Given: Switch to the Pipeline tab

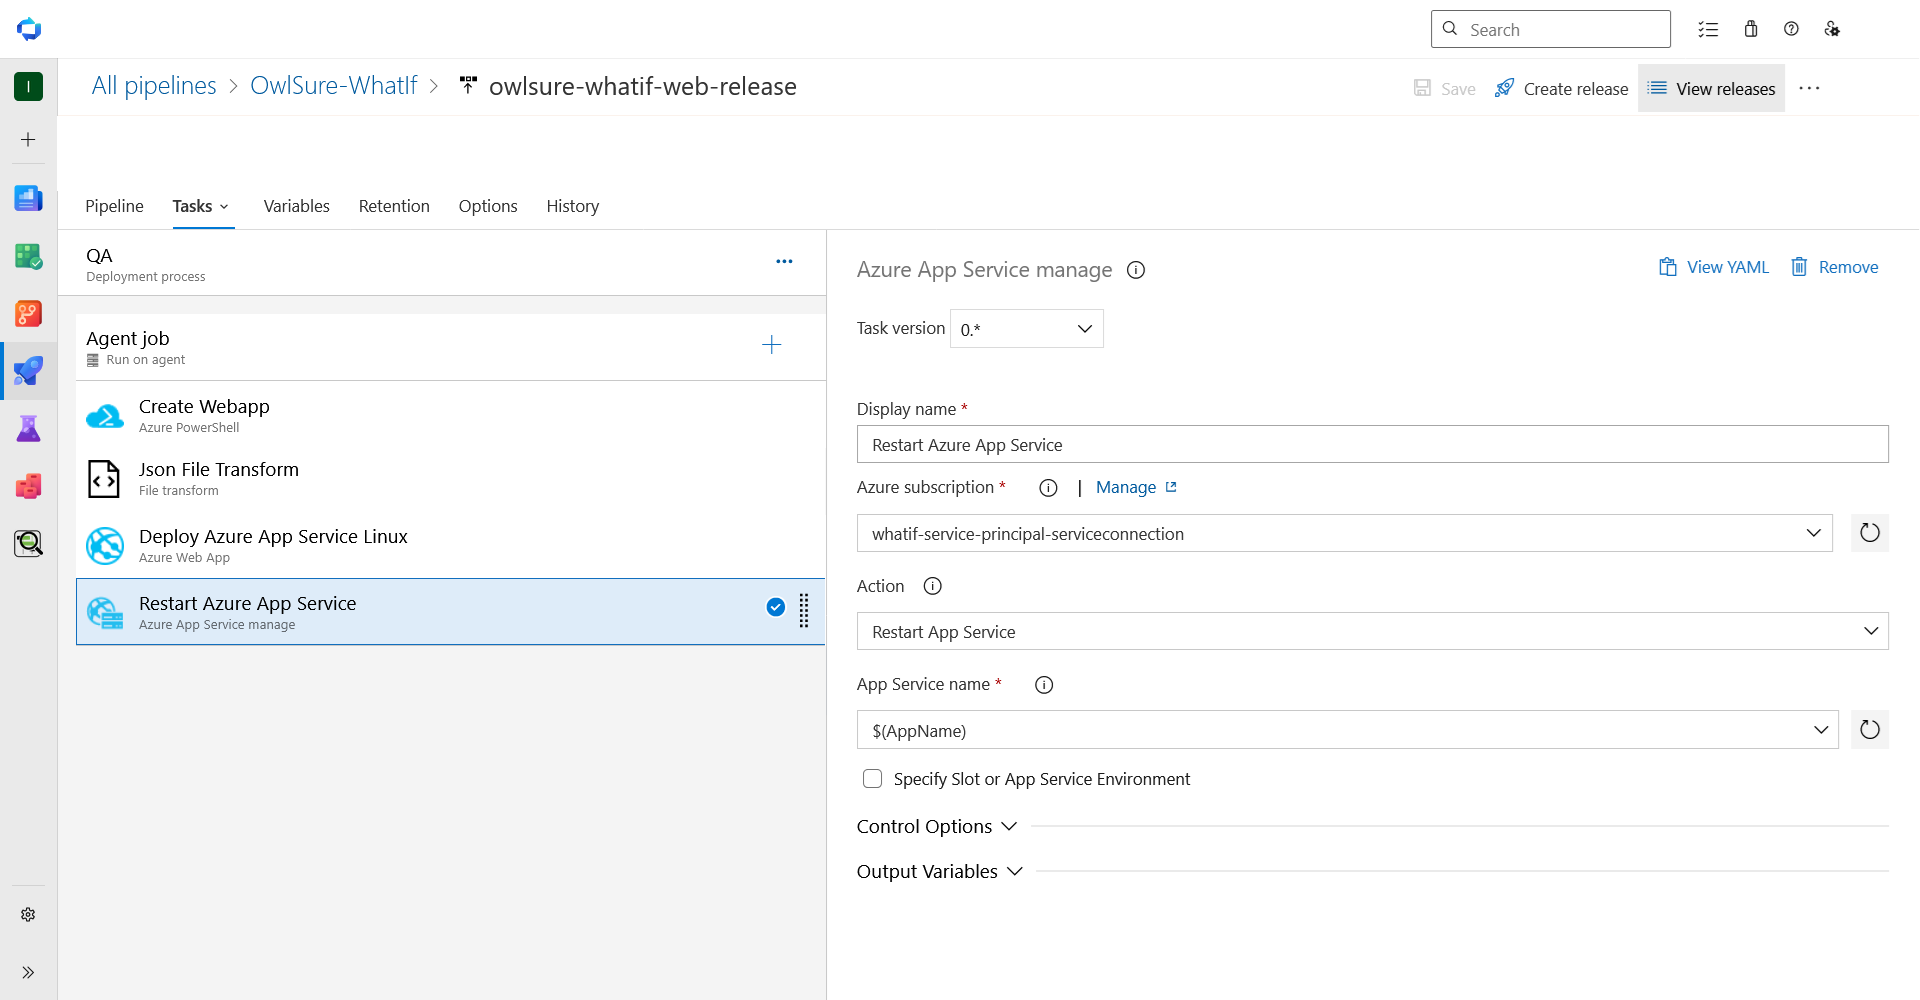Looking at the screenshot, I should pos(114,206).
